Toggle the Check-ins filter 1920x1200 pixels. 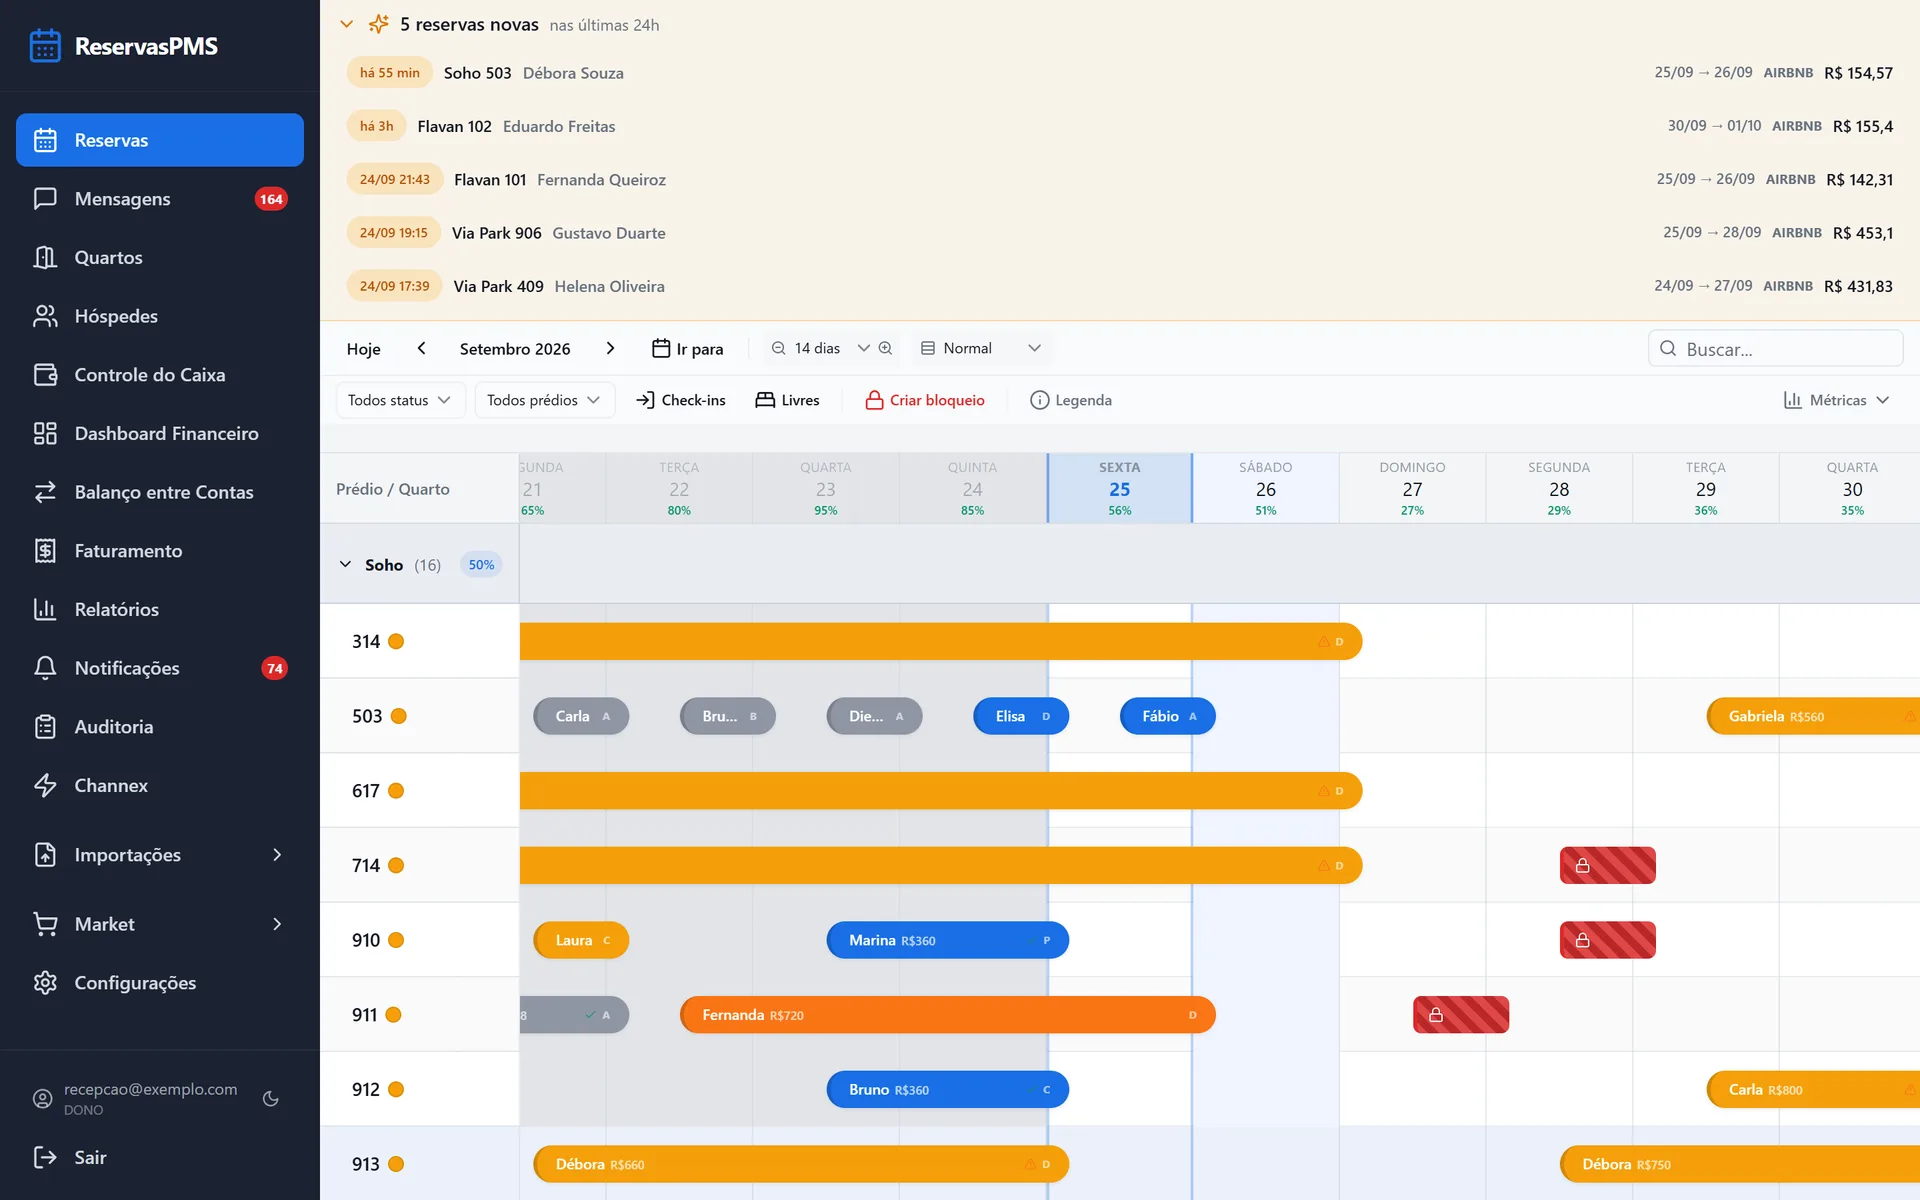tap(681, 400)
